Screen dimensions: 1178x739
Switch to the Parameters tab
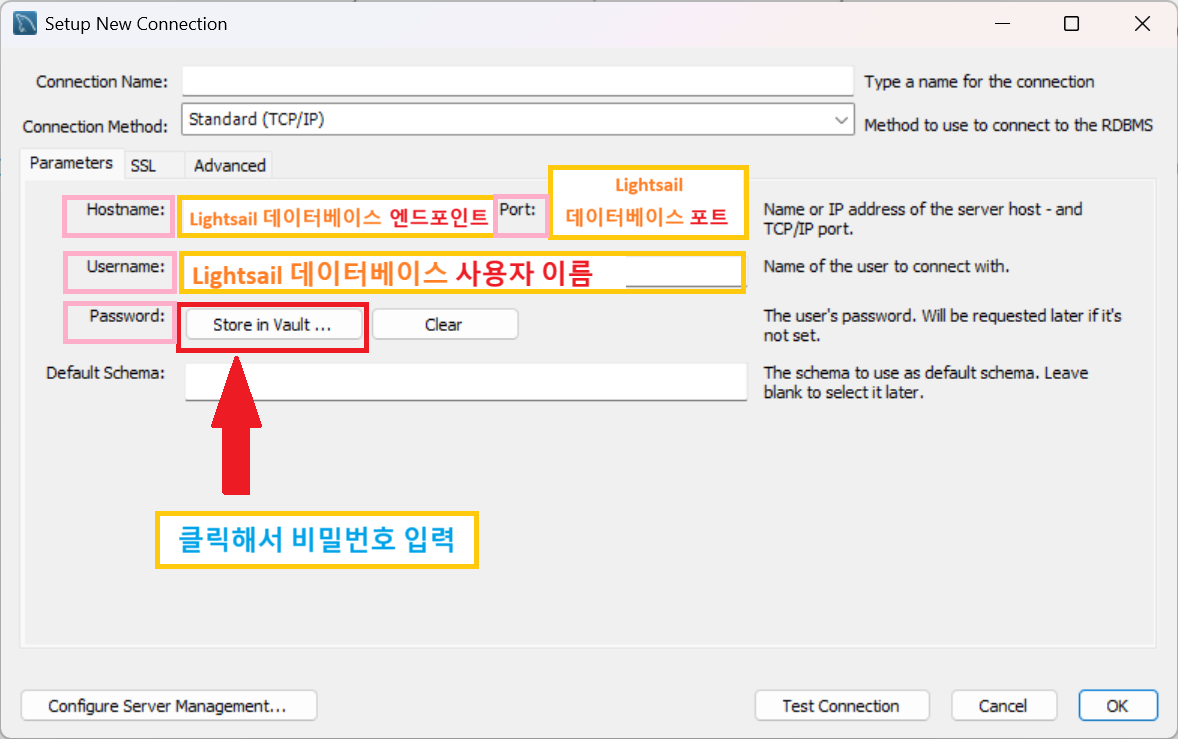[71, 163]
